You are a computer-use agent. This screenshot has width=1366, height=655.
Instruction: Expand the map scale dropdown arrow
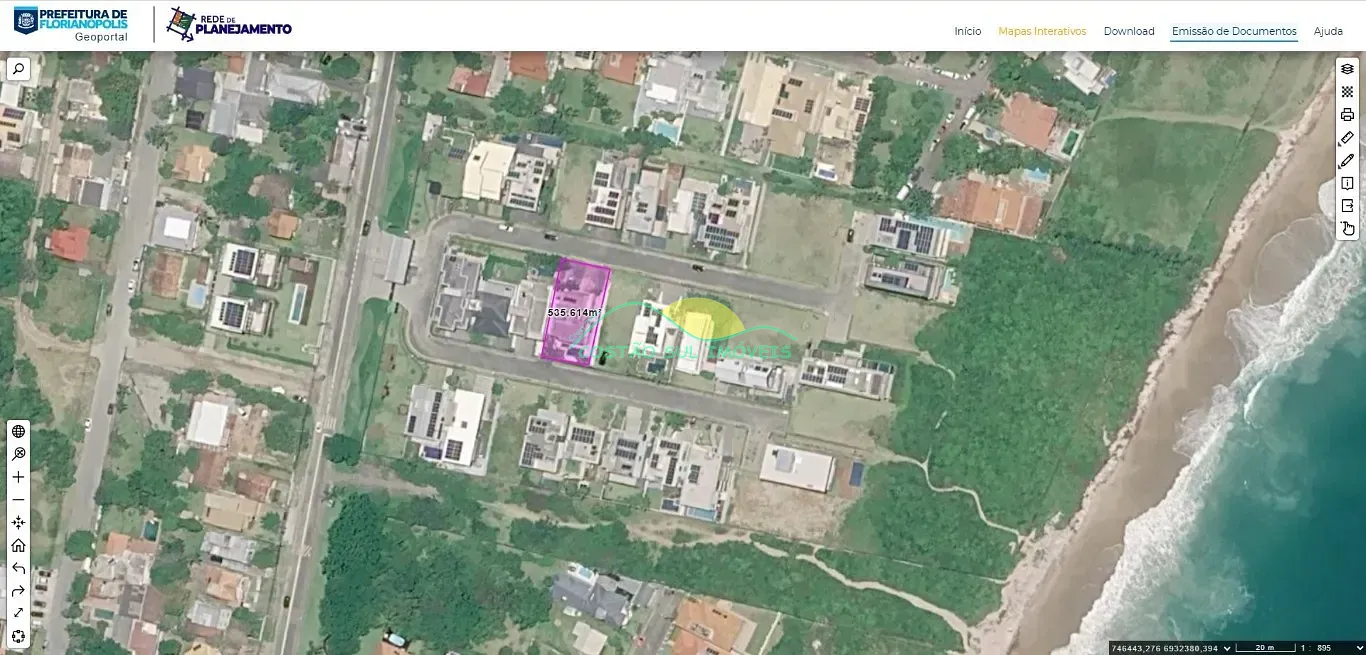1359,648
